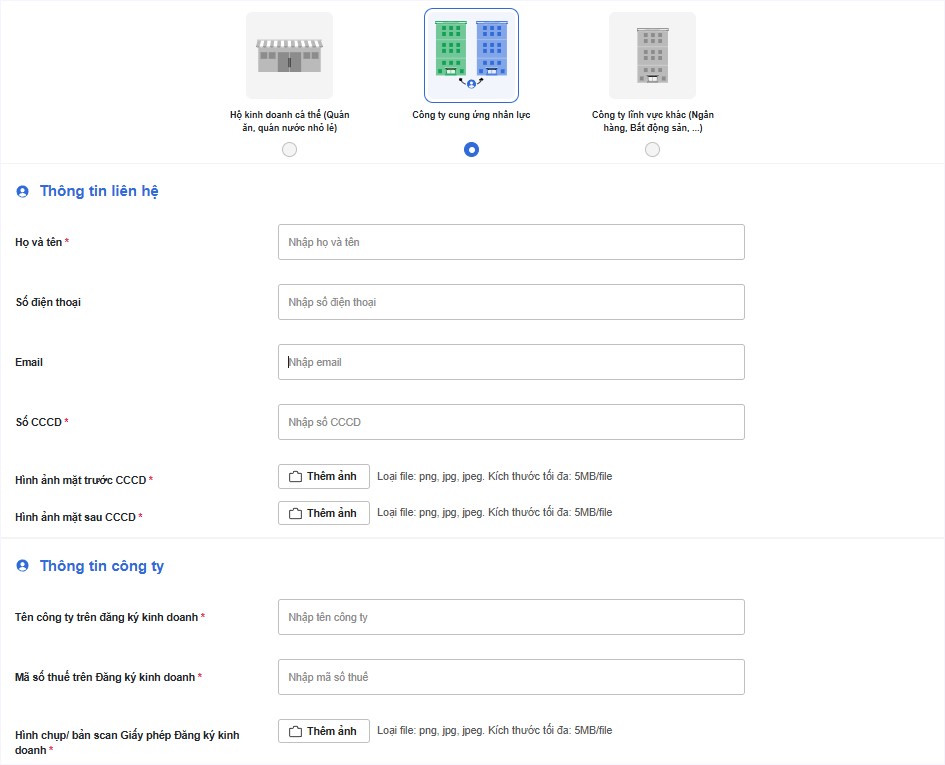This screenshot has height=765, width=945.
Task: Select the Hộ kinh doanh cá thể storefront image
Action: tap(289, 55)
